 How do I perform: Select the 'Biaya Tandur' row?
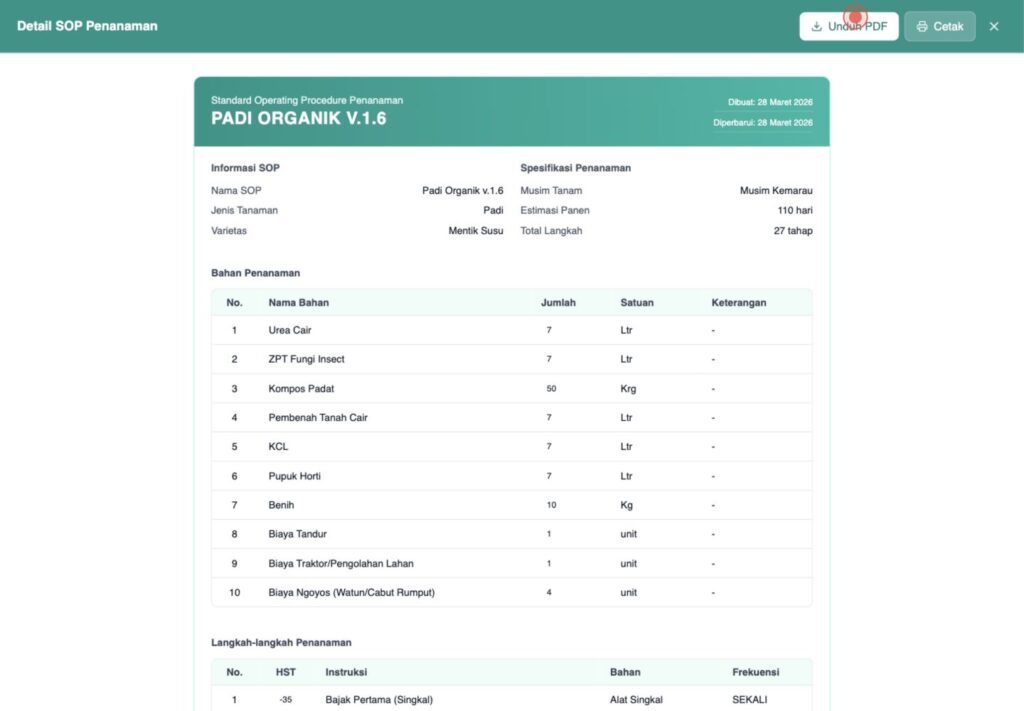(512, 534)
